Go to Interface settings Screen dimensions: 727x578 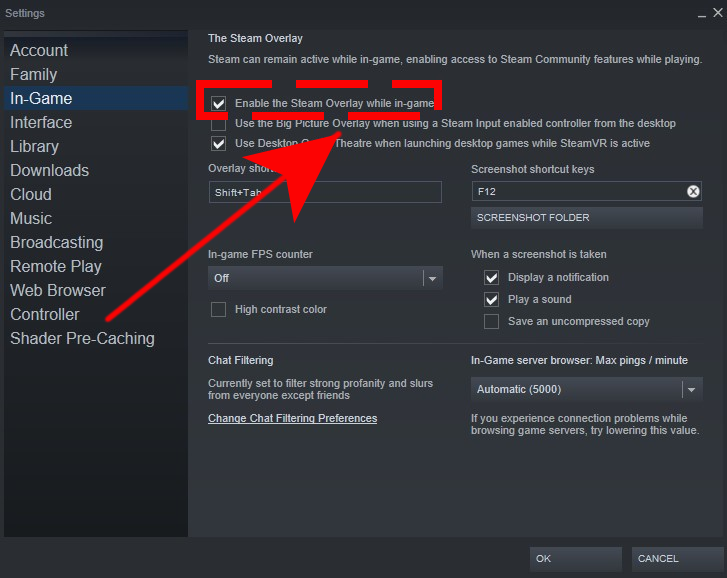point(96,122)
